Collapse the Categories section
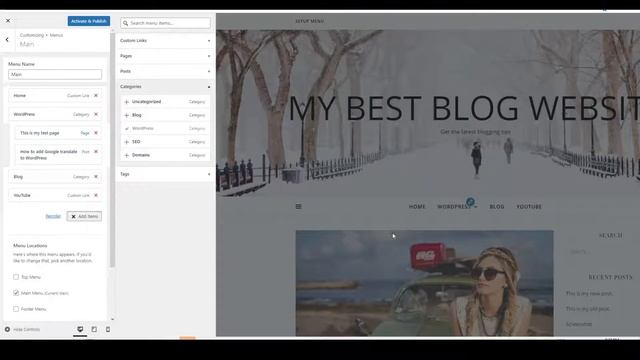 165,87
